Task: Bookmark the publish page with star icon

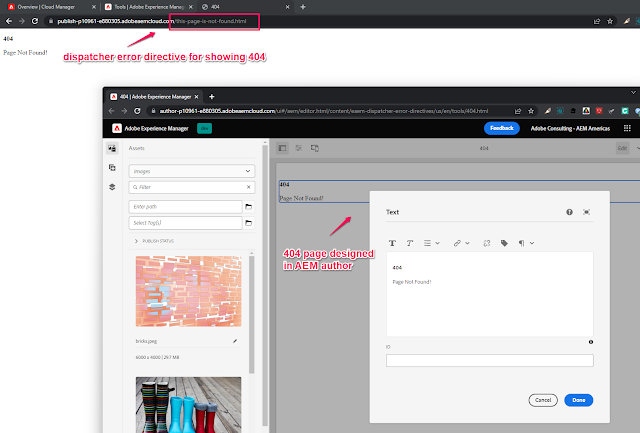Action: (610, 21)
